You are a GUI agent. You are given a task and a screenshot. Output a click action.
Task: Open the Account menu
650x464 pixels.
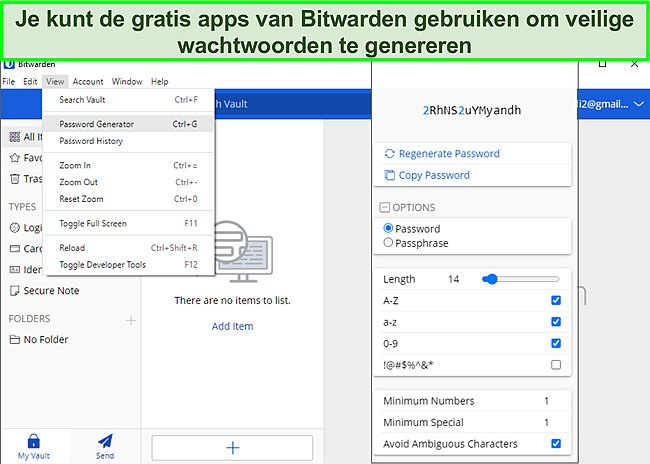(88, 82)
